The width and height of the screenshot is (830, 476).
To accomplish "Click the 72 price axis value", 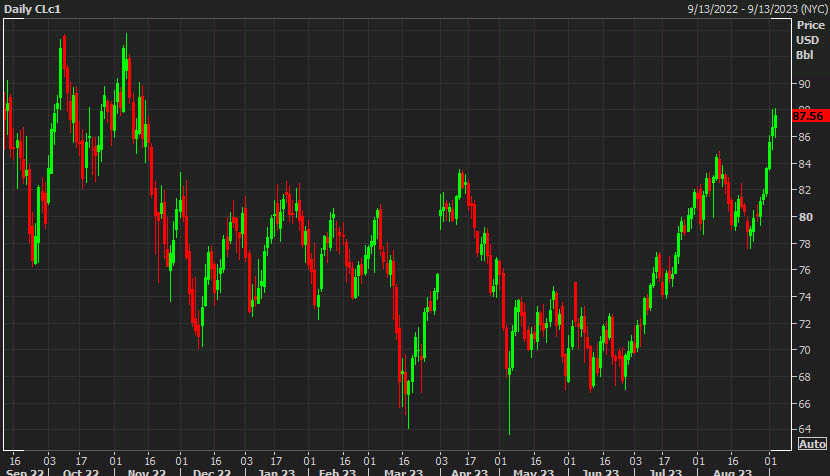I will pos(805,324).
